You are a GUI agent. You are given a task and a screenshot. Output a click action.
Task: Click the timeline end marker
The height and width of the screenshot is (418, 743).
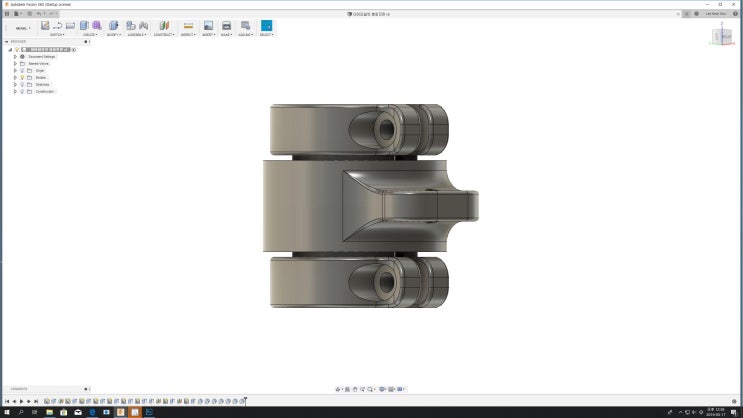click(245, 400)
